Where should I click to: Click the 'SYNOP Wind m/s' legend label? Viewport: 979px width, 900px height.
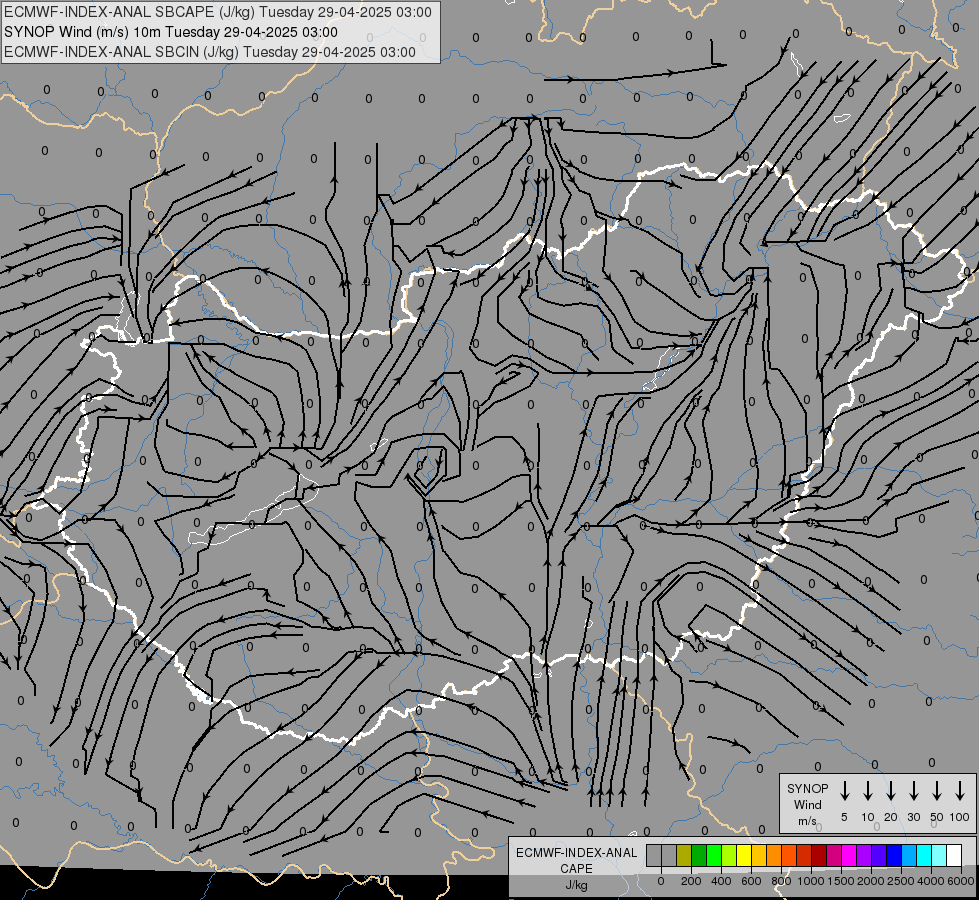[x=807, y=804]
